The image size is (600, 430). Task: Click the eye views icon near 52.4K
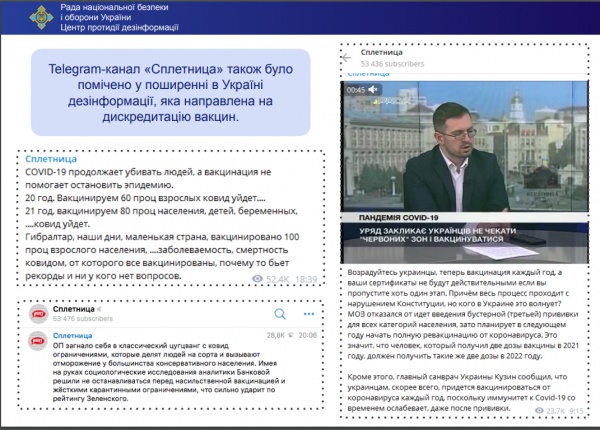258,279
